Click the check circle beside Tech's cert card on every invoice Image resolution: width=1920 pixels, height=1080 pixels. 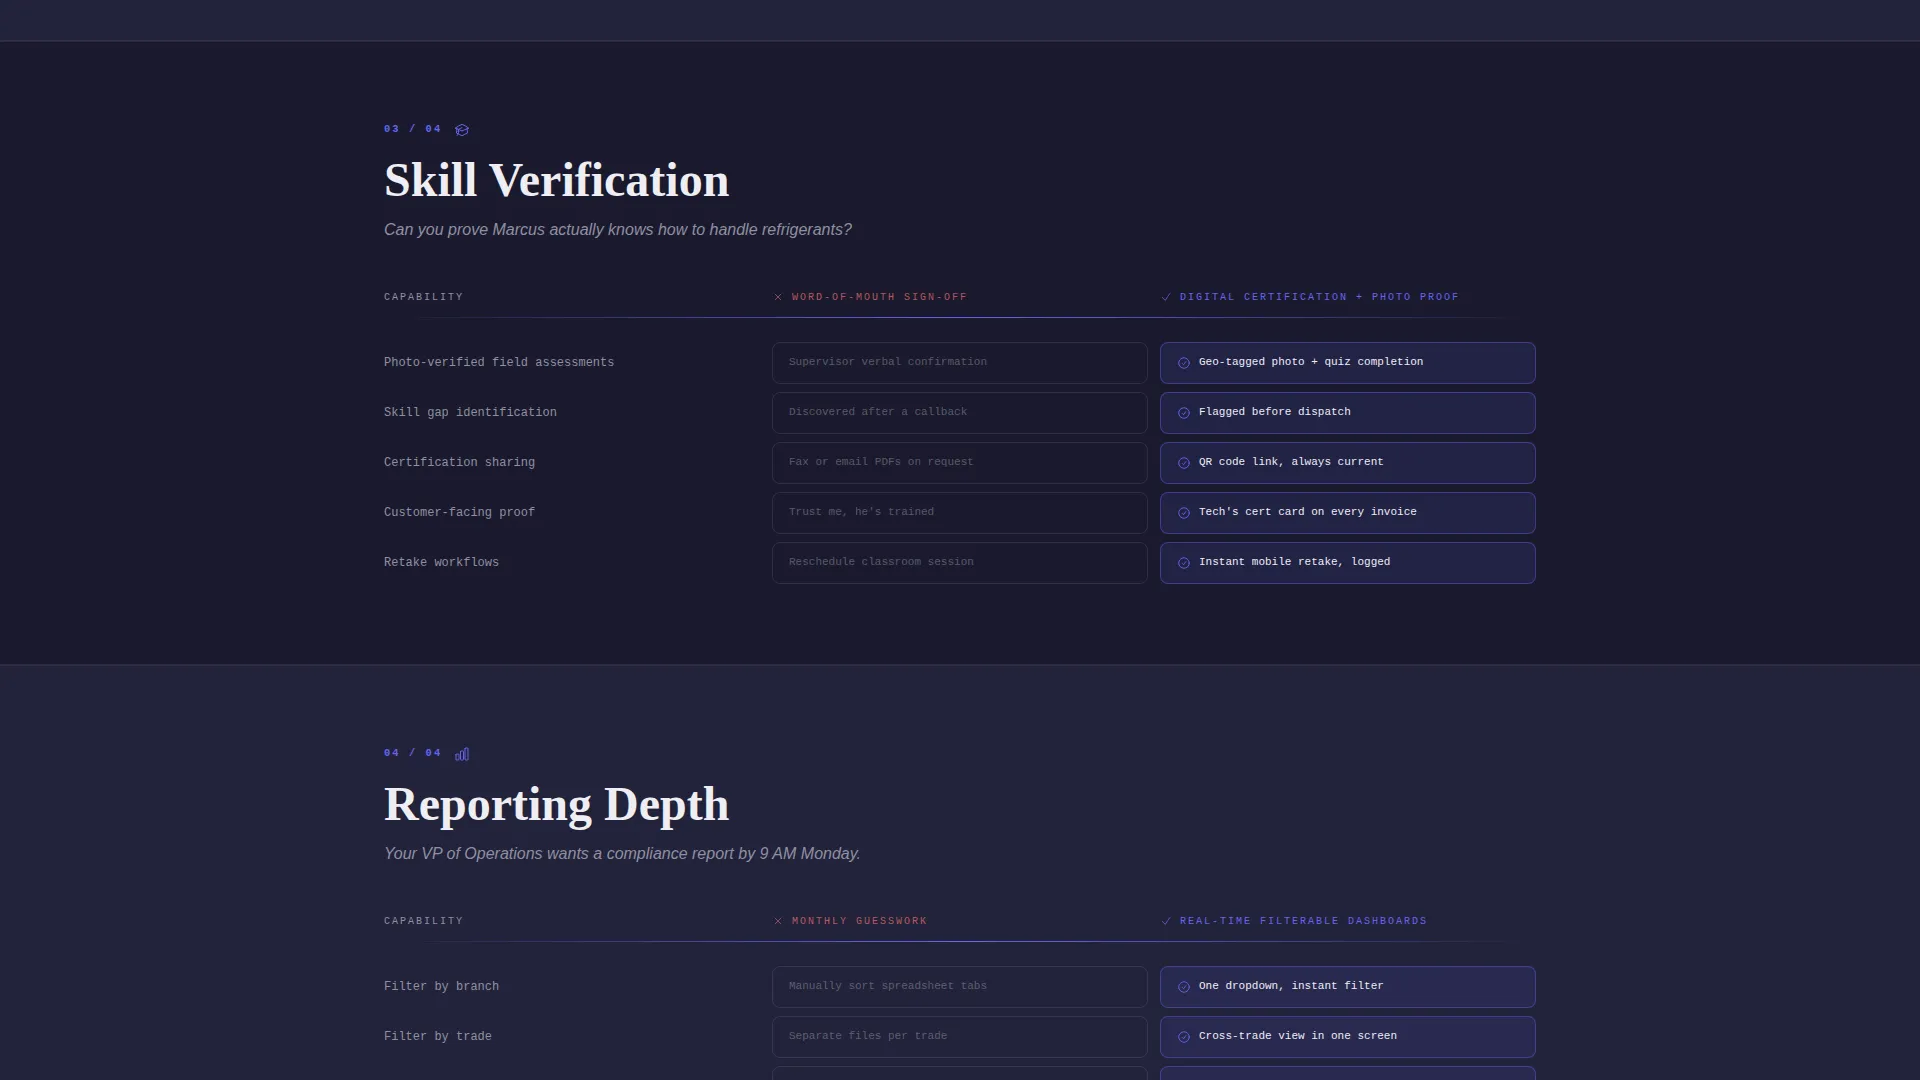(x=1184, y=513)
